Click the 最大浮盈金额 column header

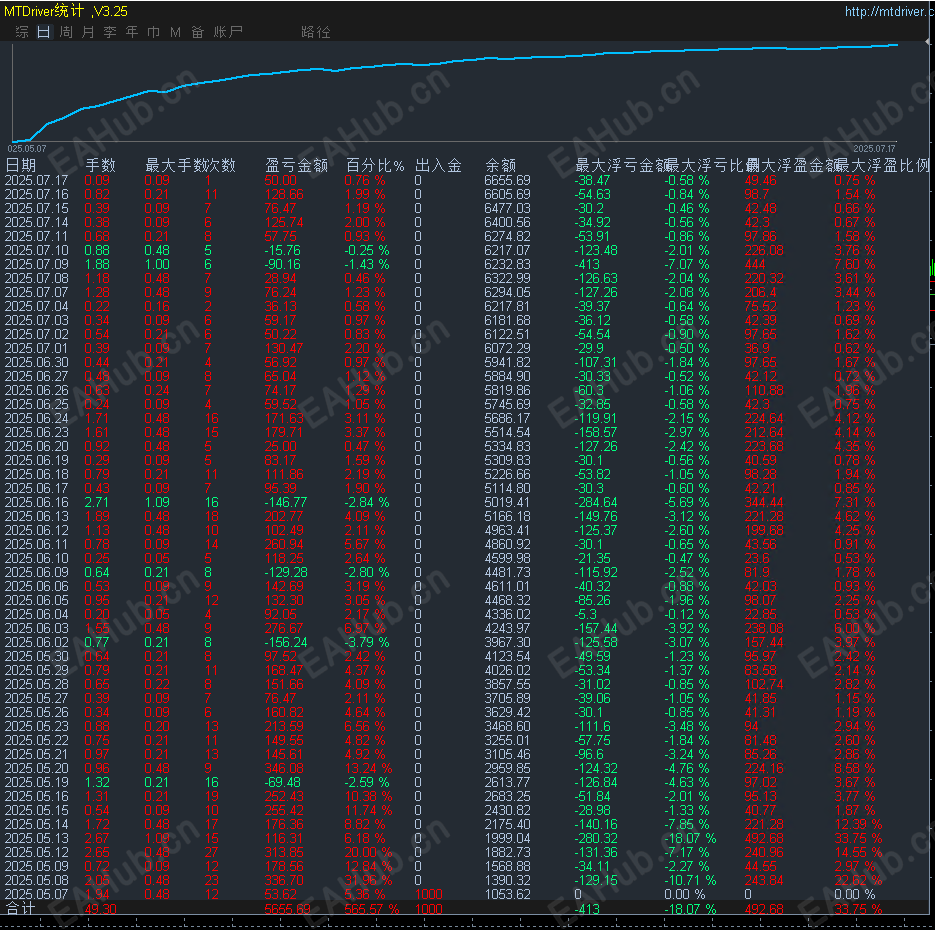tap(792, 165)
